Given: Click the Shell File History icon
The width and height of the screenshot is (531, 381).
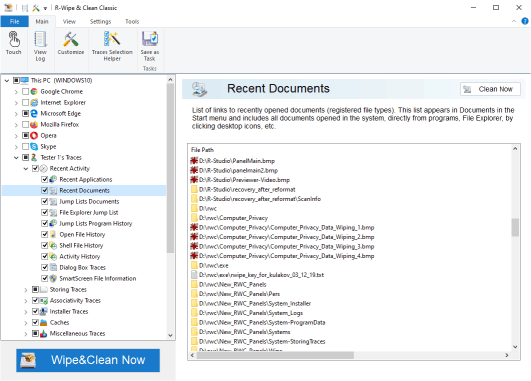Looking at the screenshot, I should pyautogui.click(x=53, y=246).
